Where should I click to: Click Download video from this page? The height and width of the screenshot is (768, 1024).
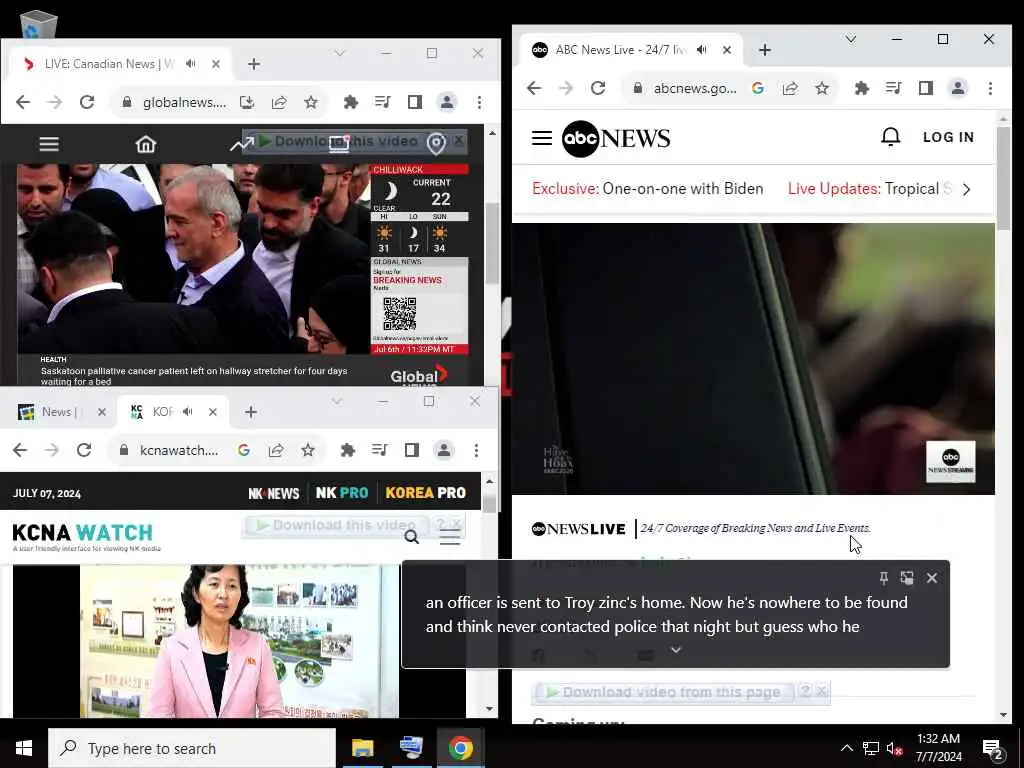pyautogui.click(x=664, y=692)
